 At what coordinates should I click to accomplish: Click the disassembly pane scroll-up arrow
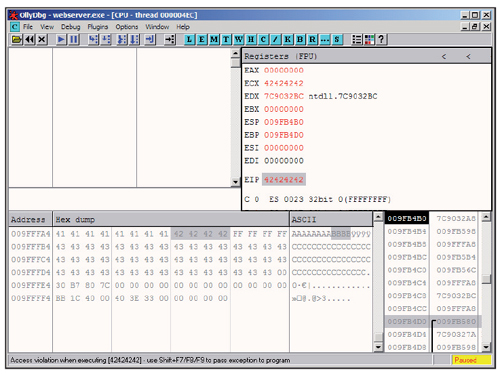pos(235,53)
